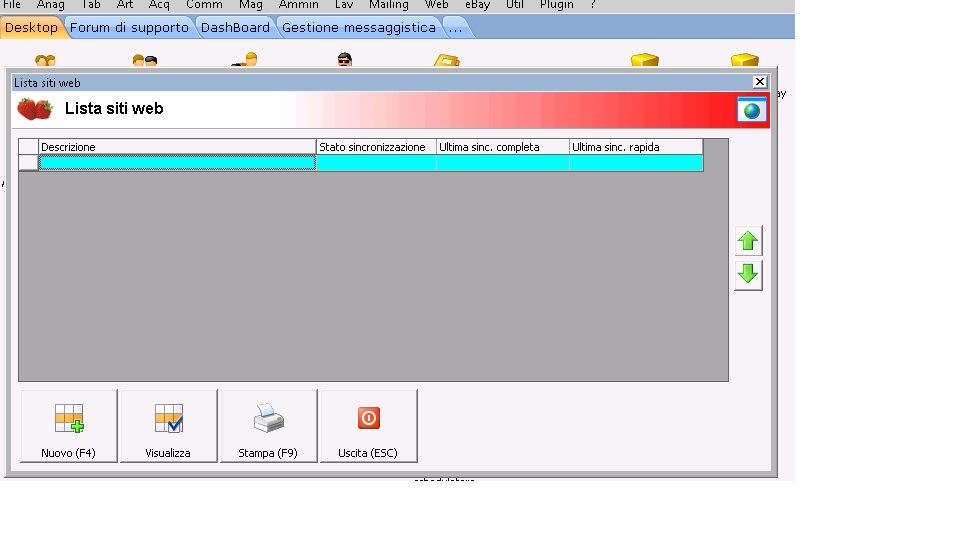Select the empty Descrizione cell in first row
This screenshot has width=960, height=540.
(x=177, y=162)
